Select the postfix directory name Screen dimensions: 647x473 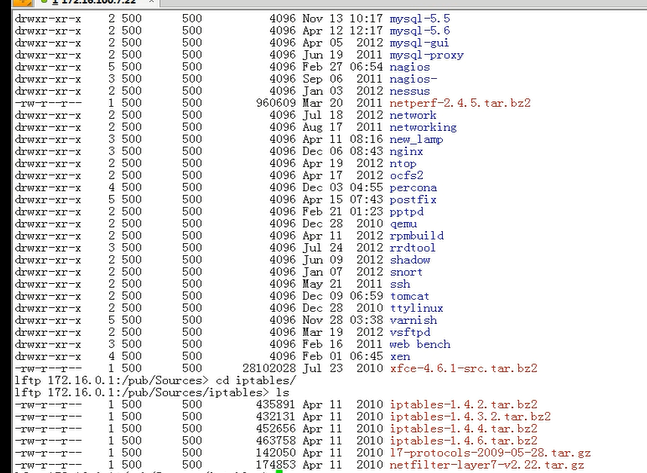coord(413,199)
